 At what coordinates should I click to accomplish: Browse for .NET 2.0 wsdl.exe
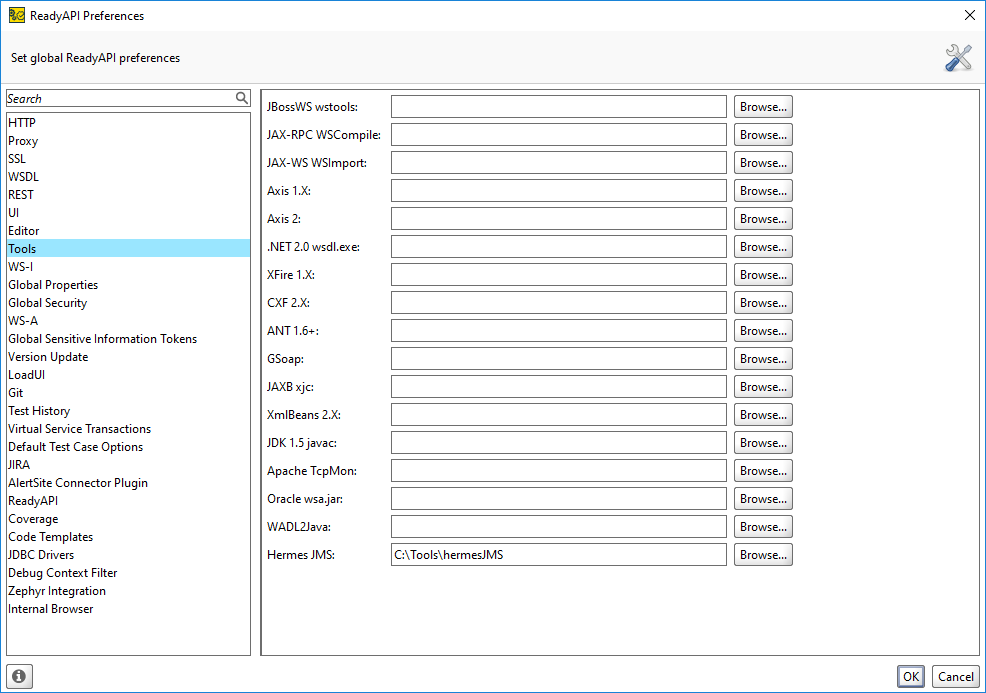[763, 247]
